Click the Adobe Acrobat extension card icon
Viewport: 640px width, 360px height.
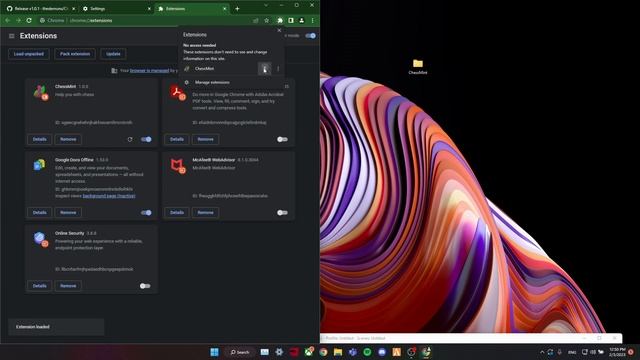pyautogui.click(x=178, y=93)
